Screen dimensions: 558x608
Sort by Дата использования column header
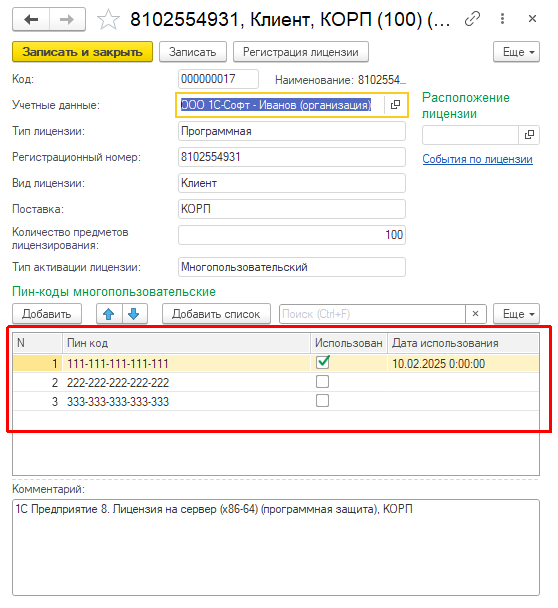click(463, 343)
